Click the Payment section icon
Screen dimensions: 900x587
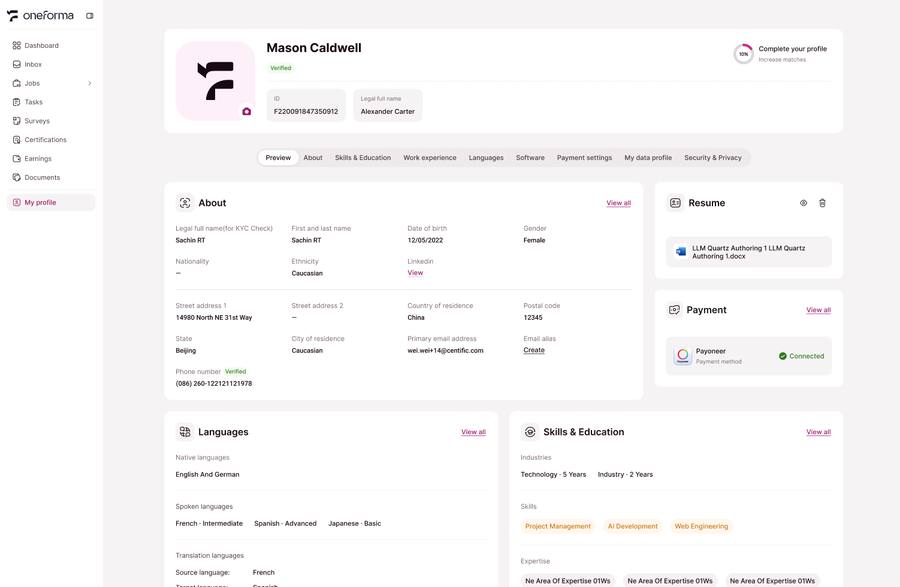pos(674,310)
